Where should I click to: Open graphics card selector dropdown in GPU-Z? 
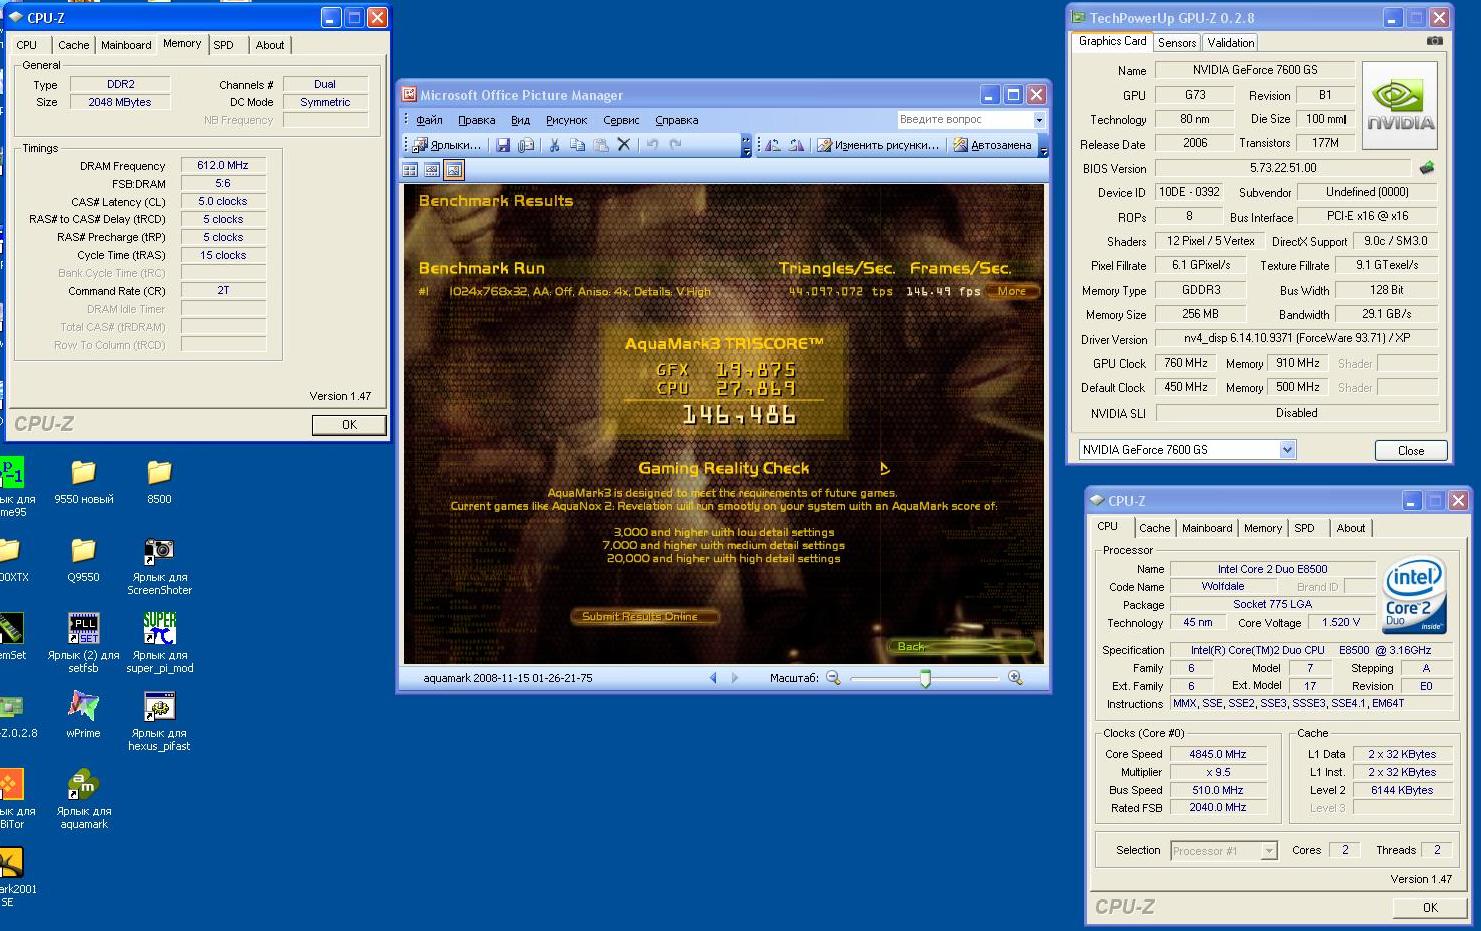click(1287, 450)
